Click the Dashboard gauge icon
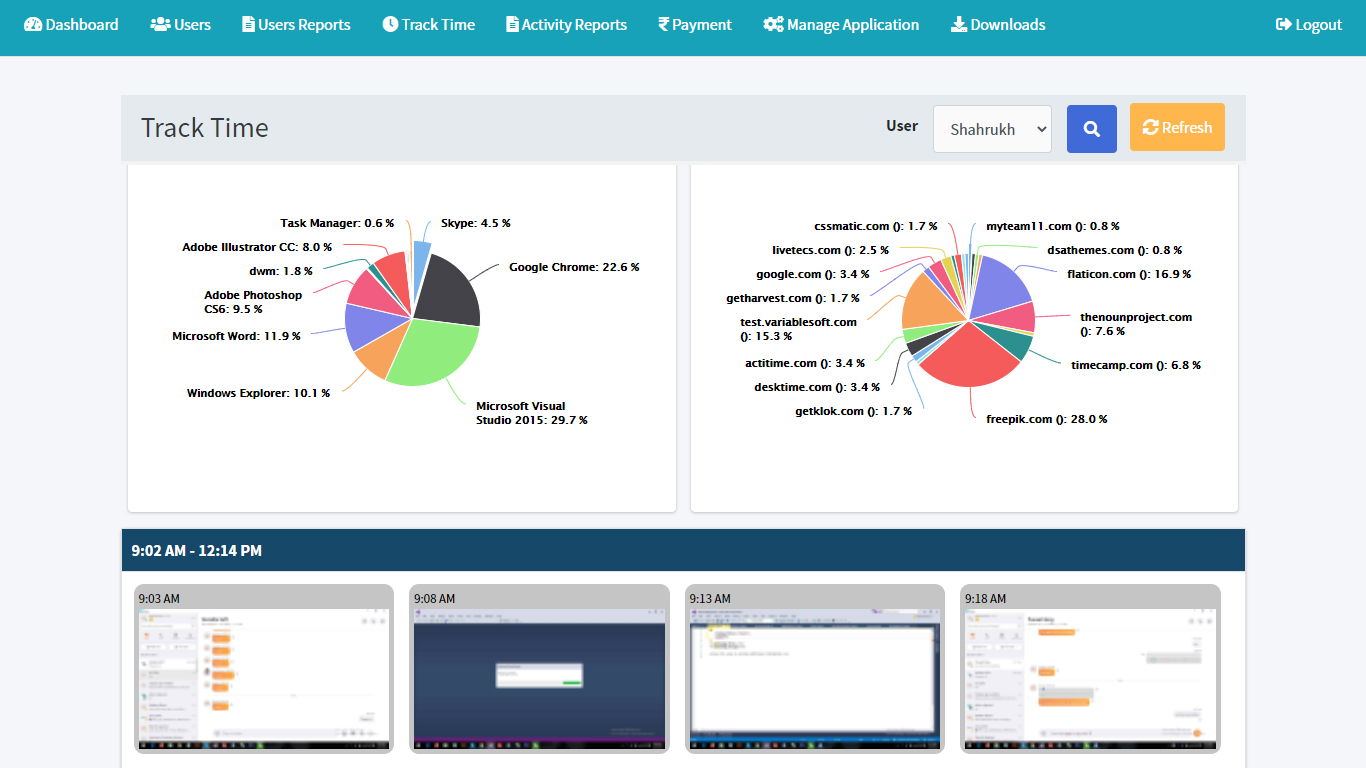The image size is (1366, 768). click(33, 25)
